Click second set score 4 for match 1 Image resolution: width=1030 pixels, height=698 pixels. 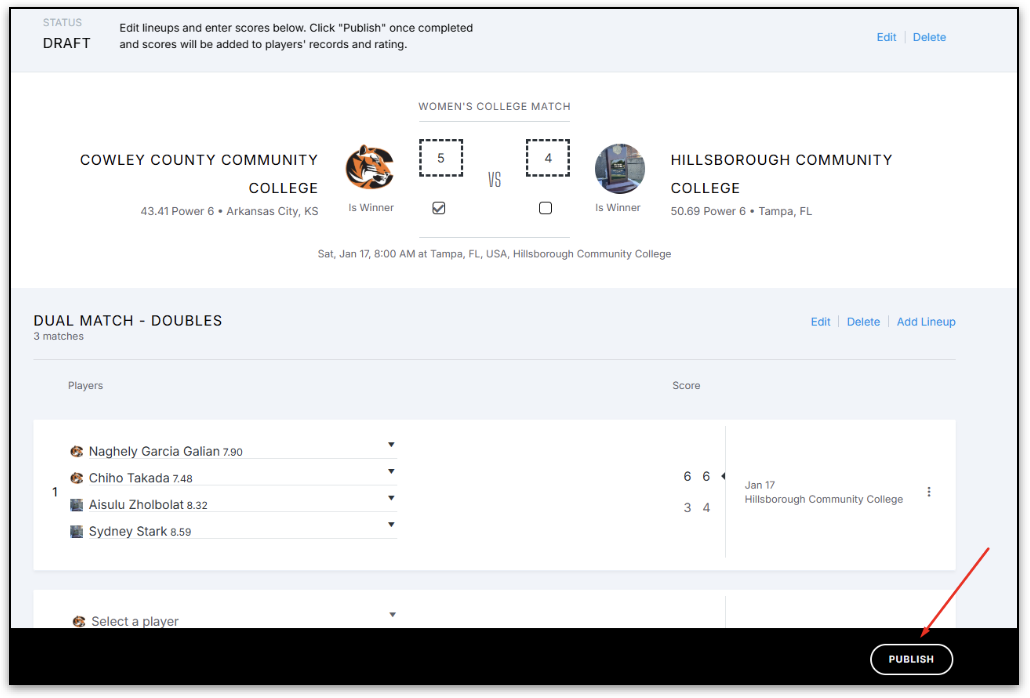click(x=706, y=508)
